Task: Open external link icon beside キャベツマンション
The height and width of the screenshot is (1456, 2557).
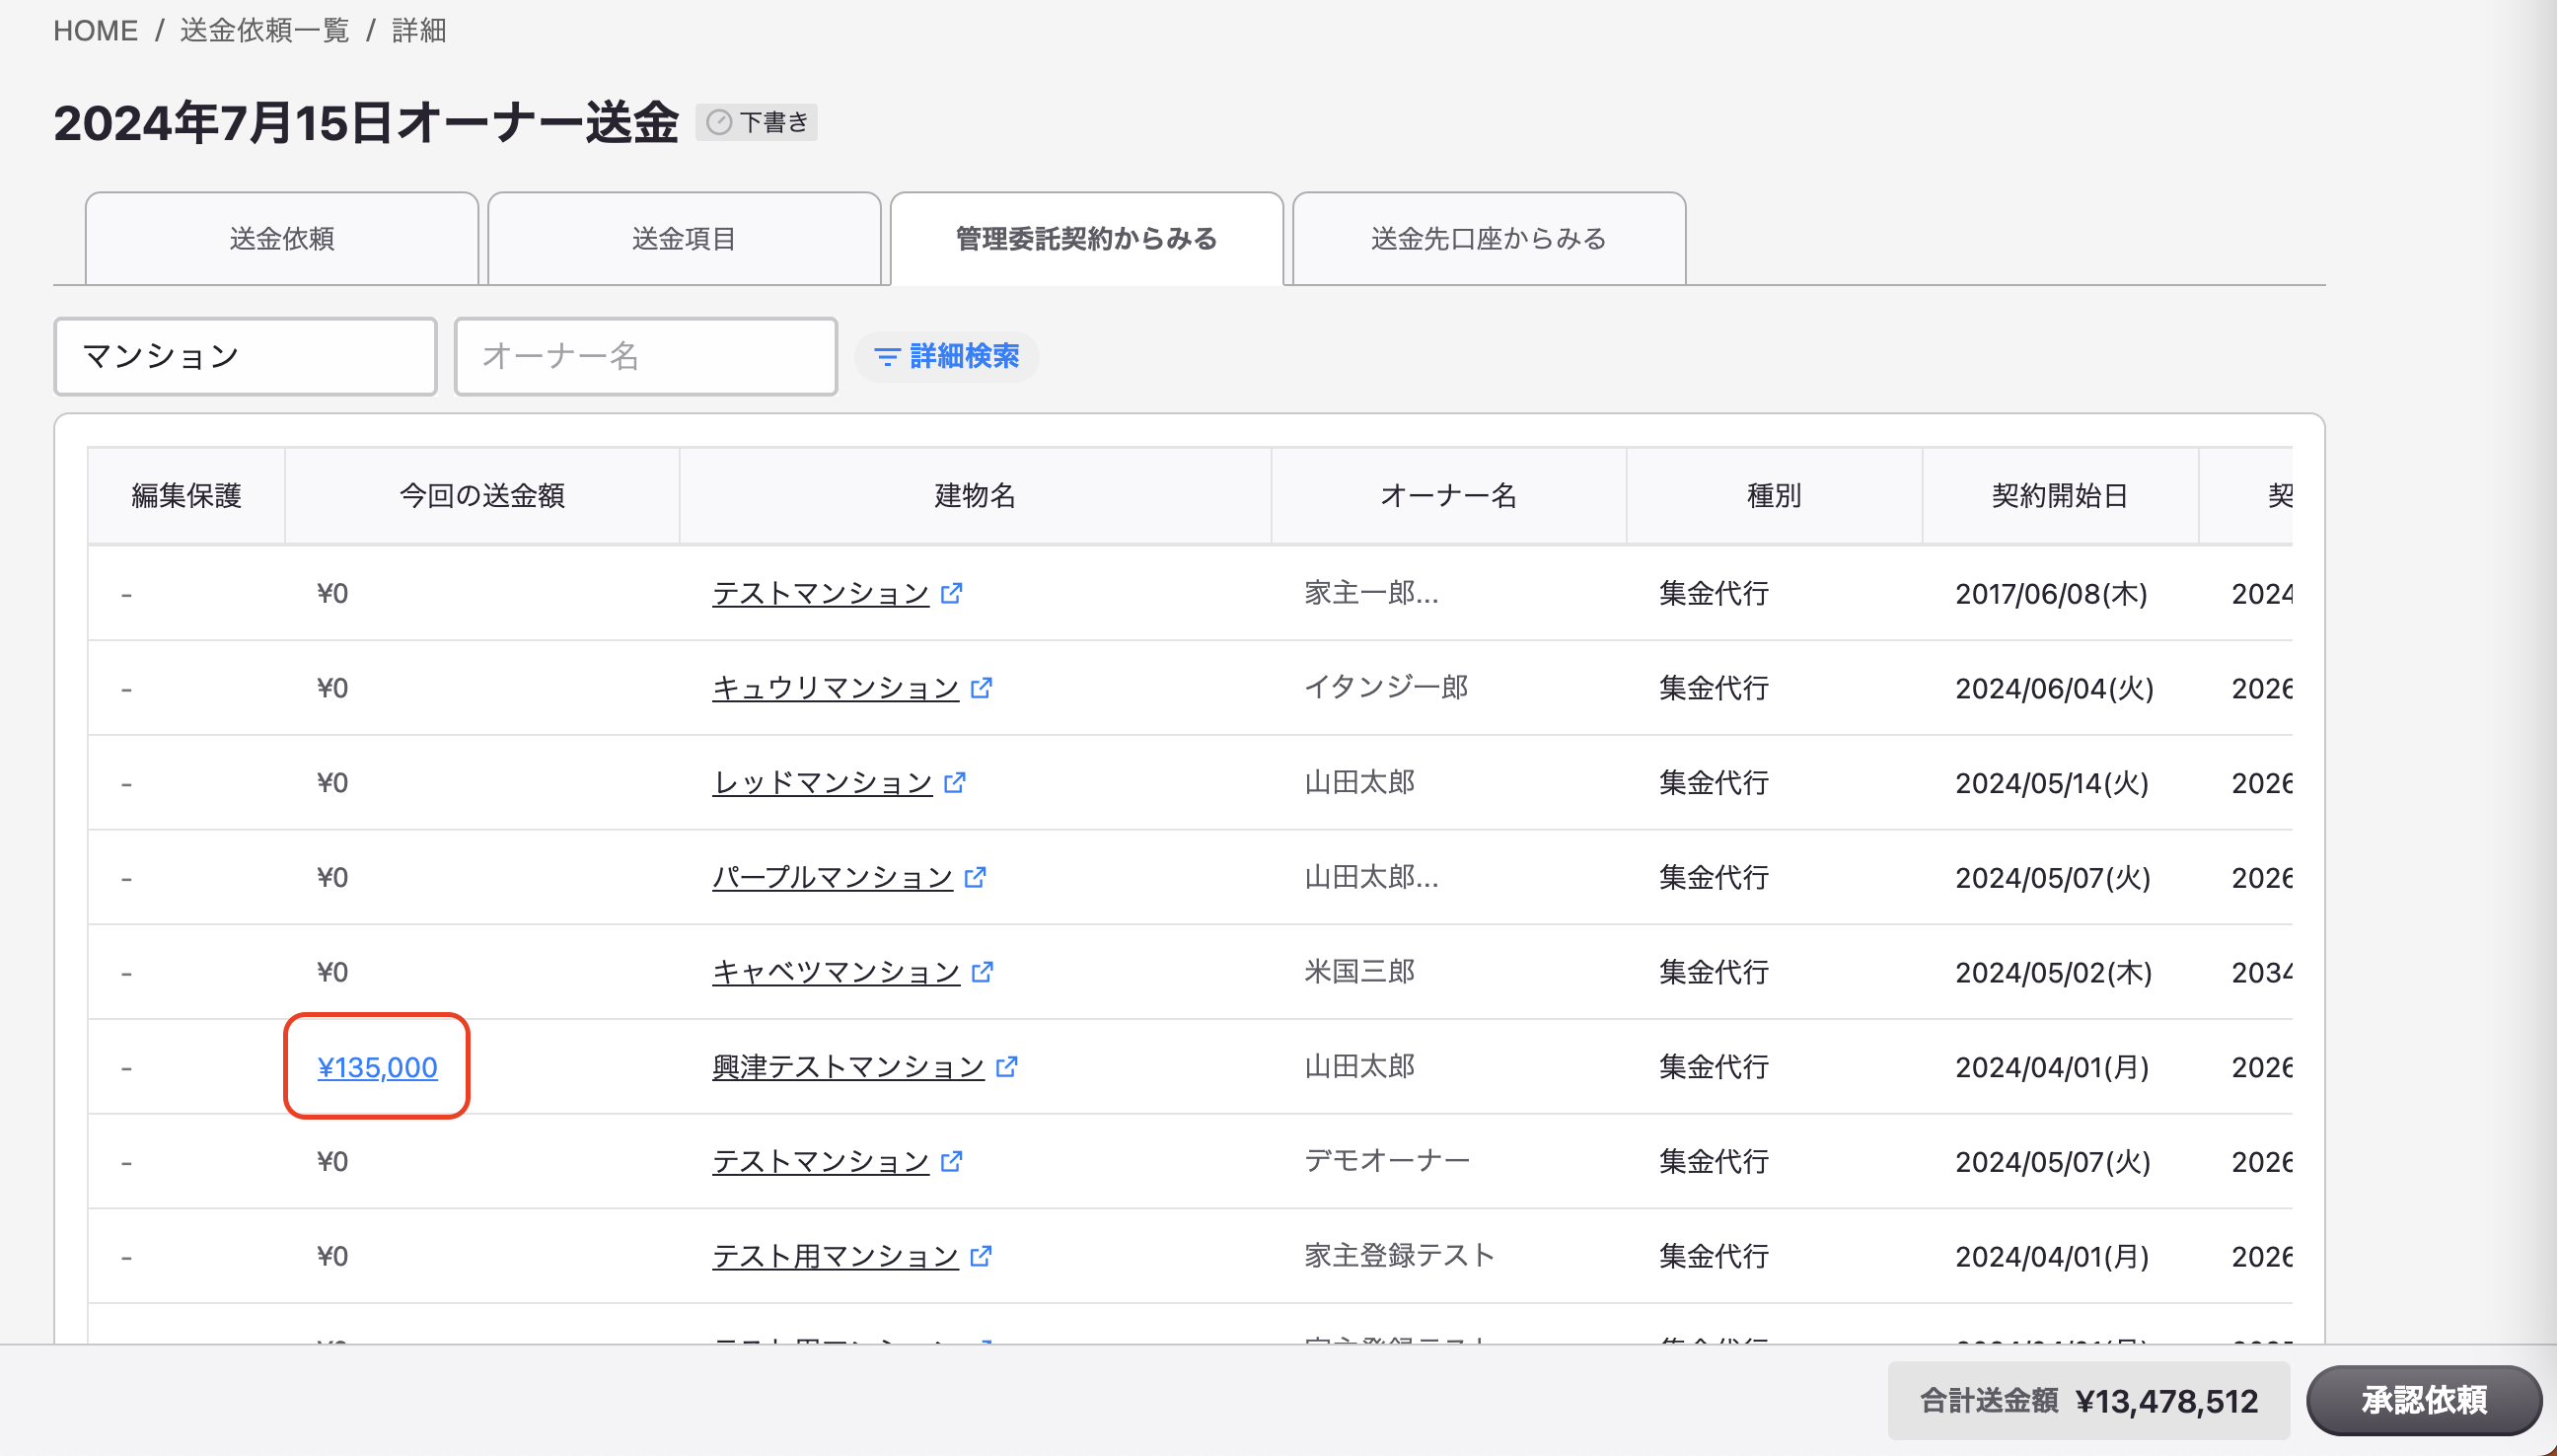Action: (982, 972)
